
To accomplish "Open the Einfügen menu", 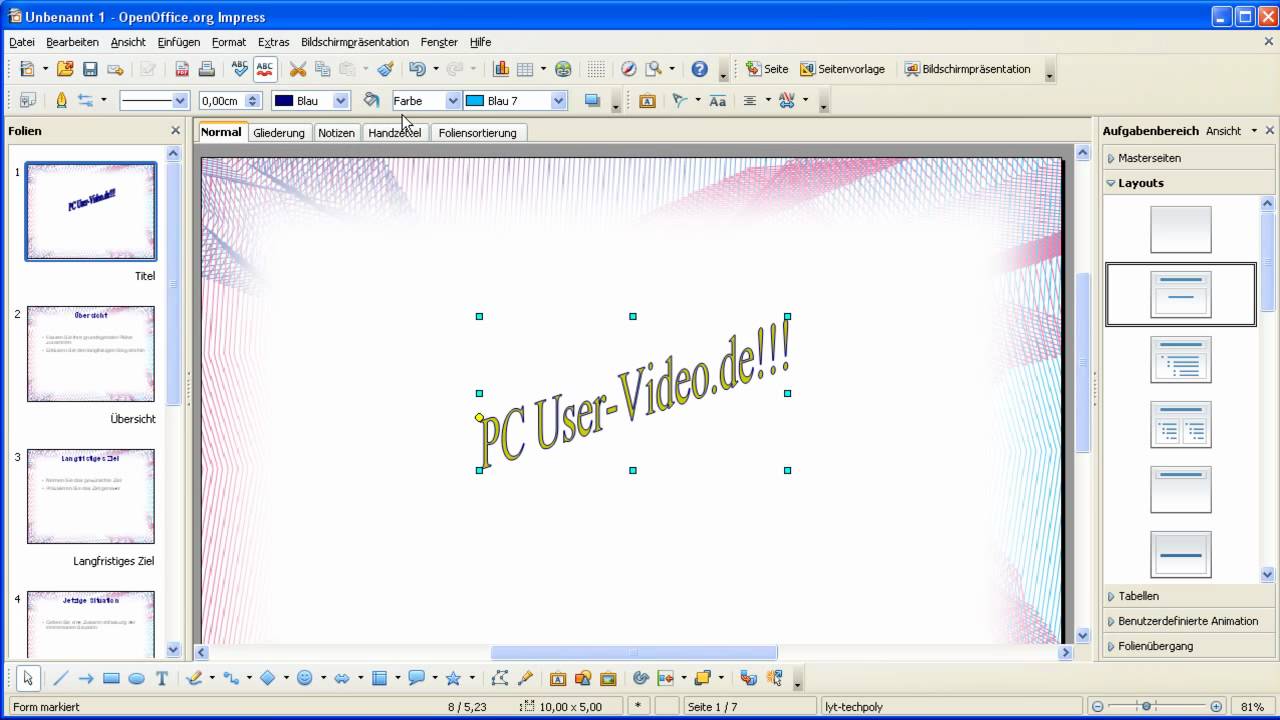I will [x=179, y=42].
